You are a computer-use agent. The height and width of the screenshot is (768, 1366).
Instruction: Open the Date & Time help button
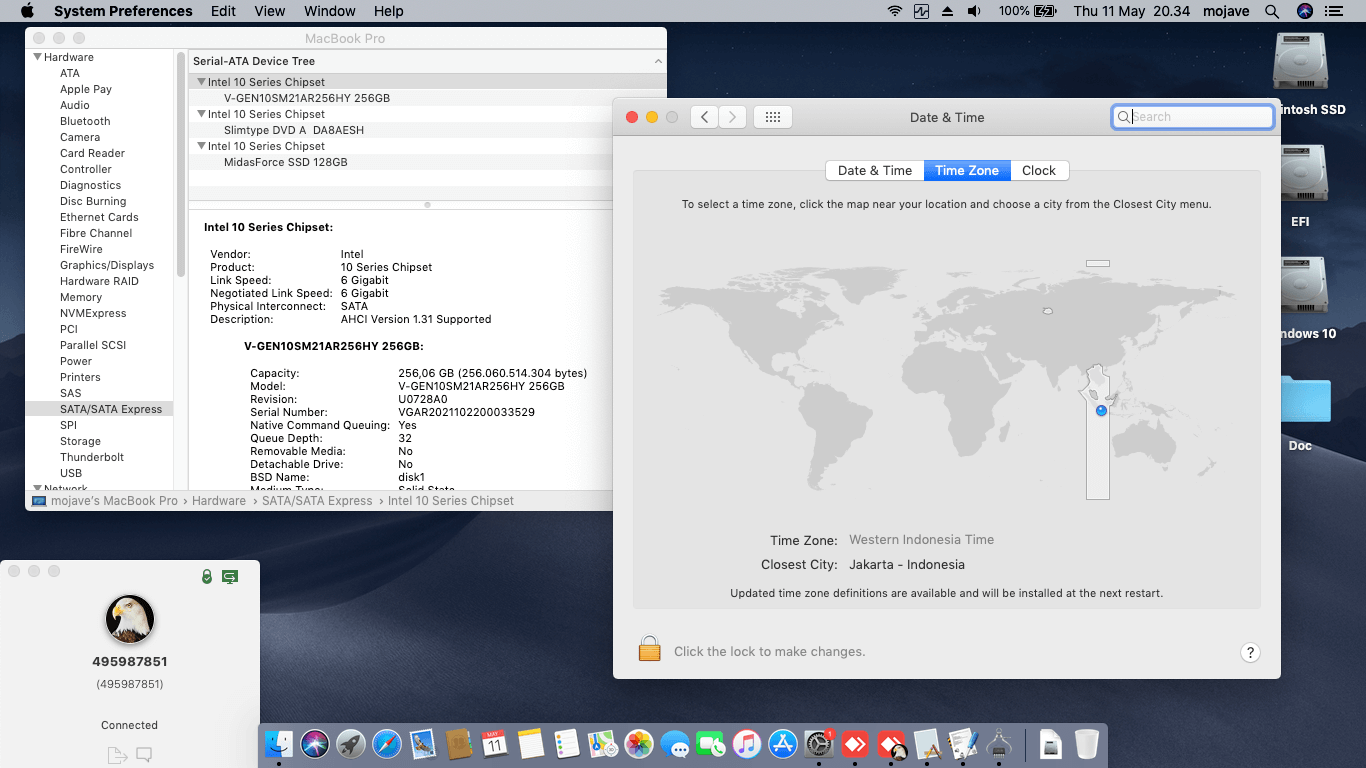click(1250, 652)
